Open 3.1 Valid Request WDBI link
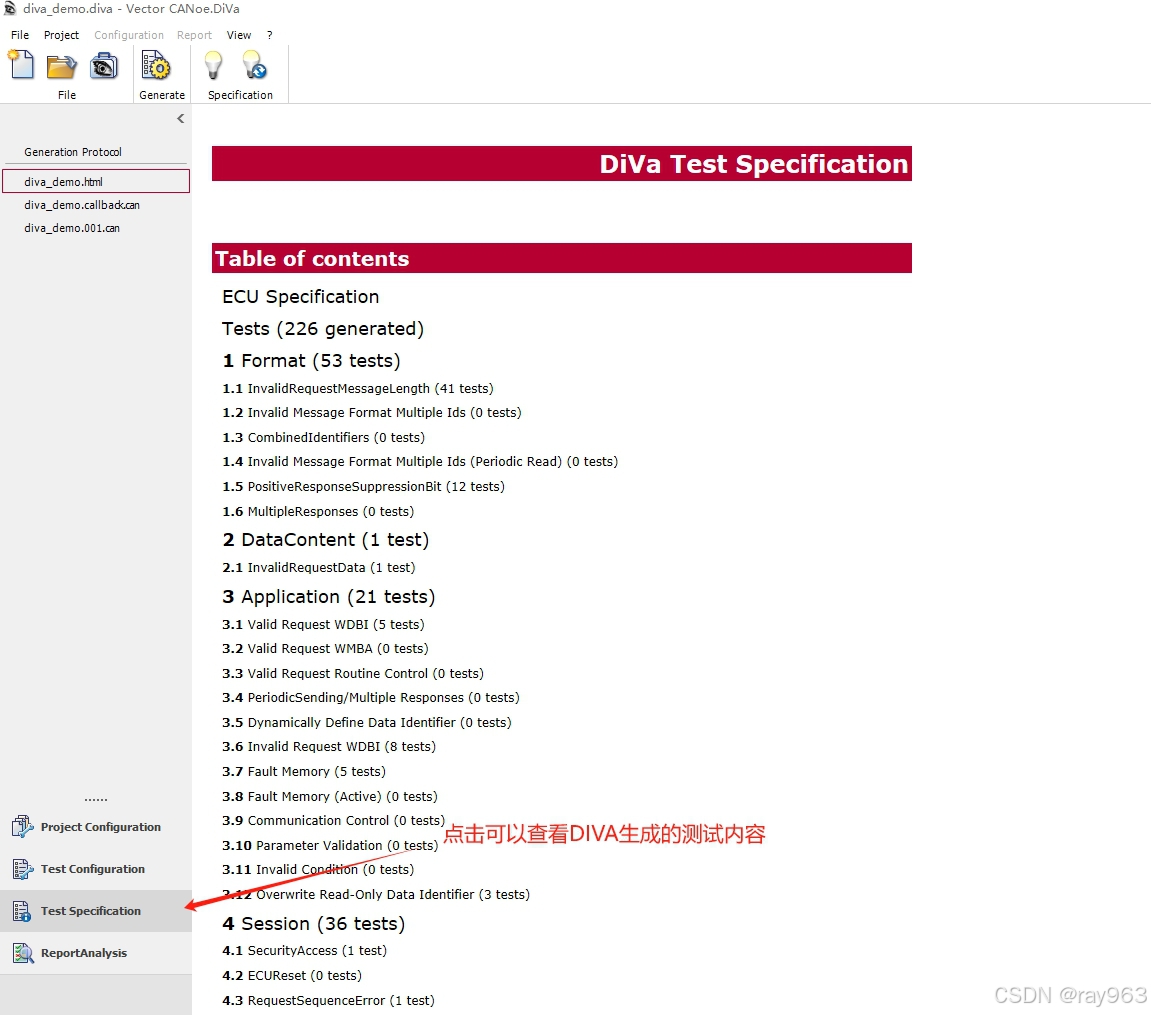 (x=323, y=625)
